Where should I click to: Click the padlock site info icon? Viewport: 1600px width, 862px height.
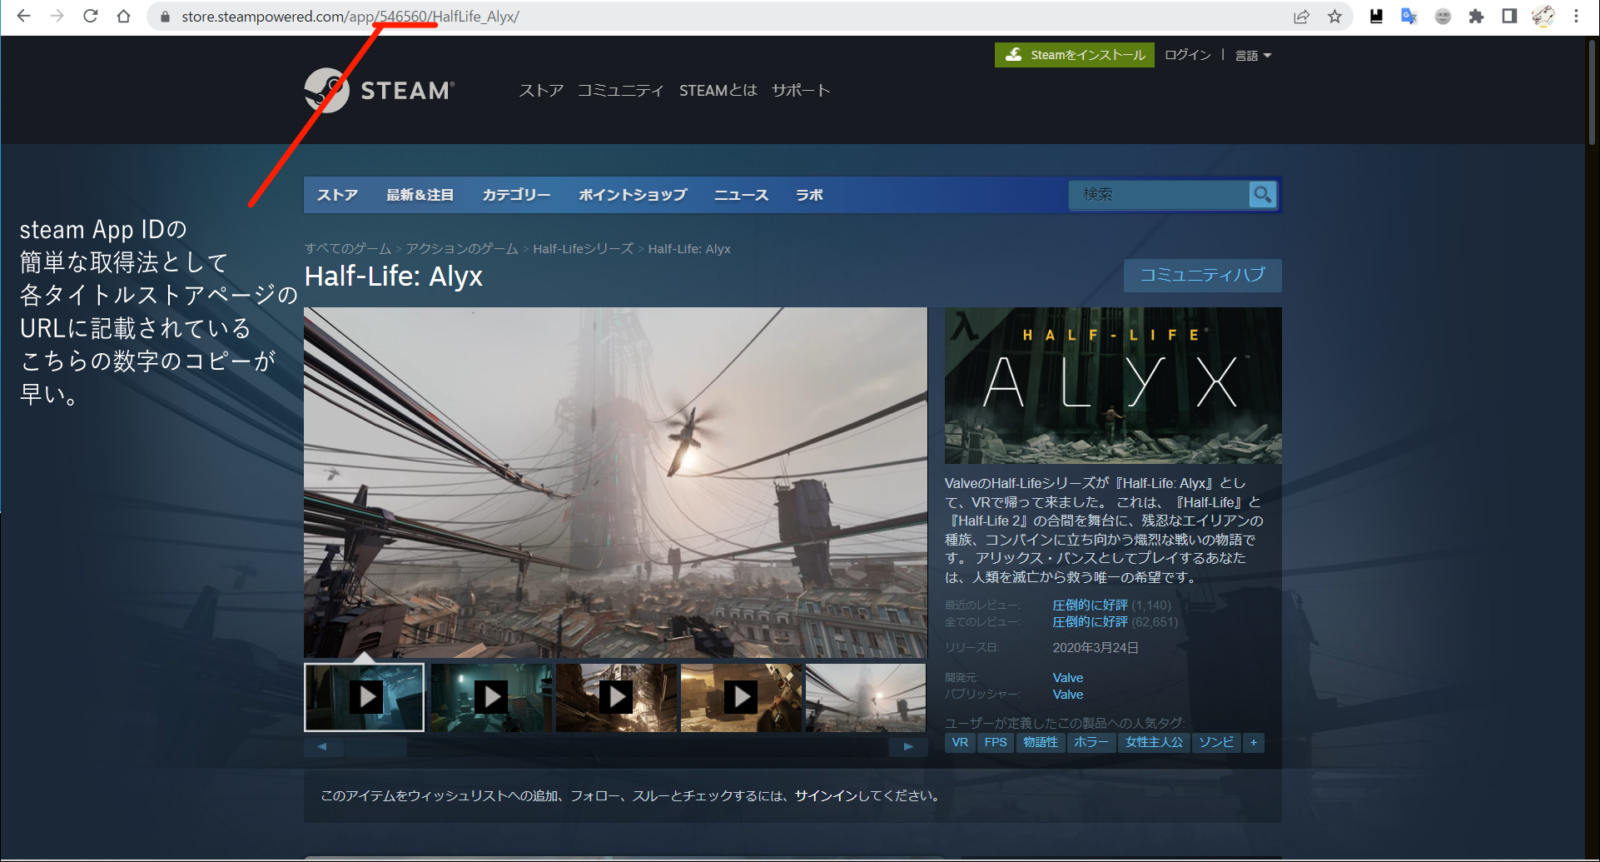point(165,17)
